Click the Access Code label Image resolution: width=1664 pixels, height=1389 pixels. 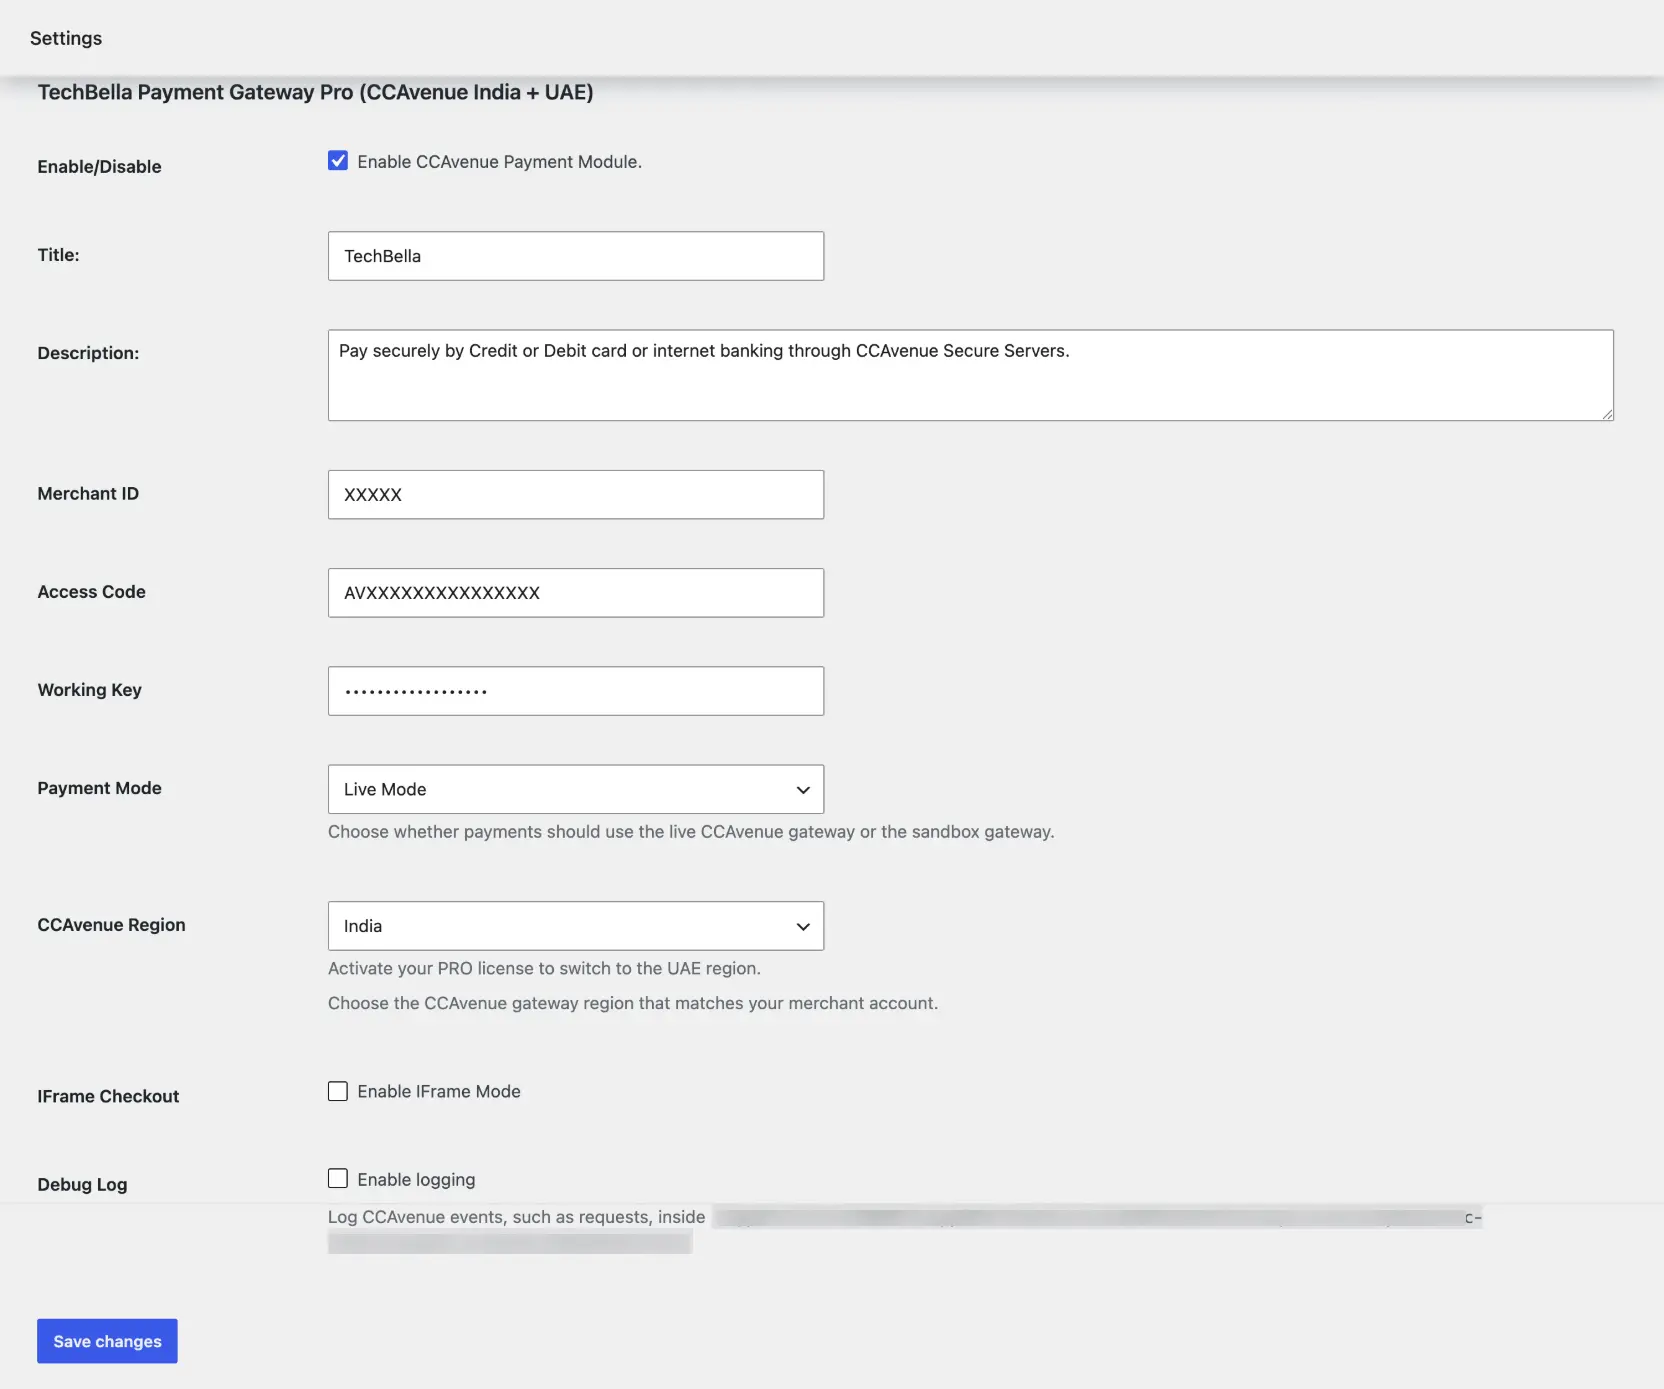pyautogui.click(x=91, y=592)
